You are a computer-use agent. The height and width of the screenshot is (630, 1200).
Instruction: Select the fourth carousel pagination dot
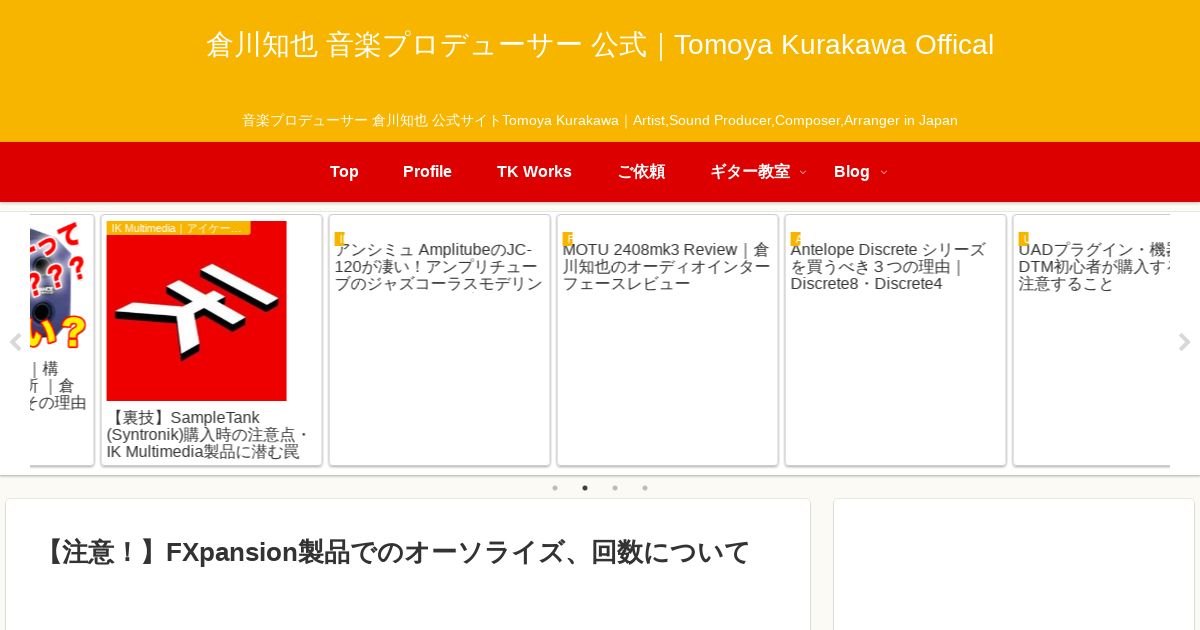645,488
